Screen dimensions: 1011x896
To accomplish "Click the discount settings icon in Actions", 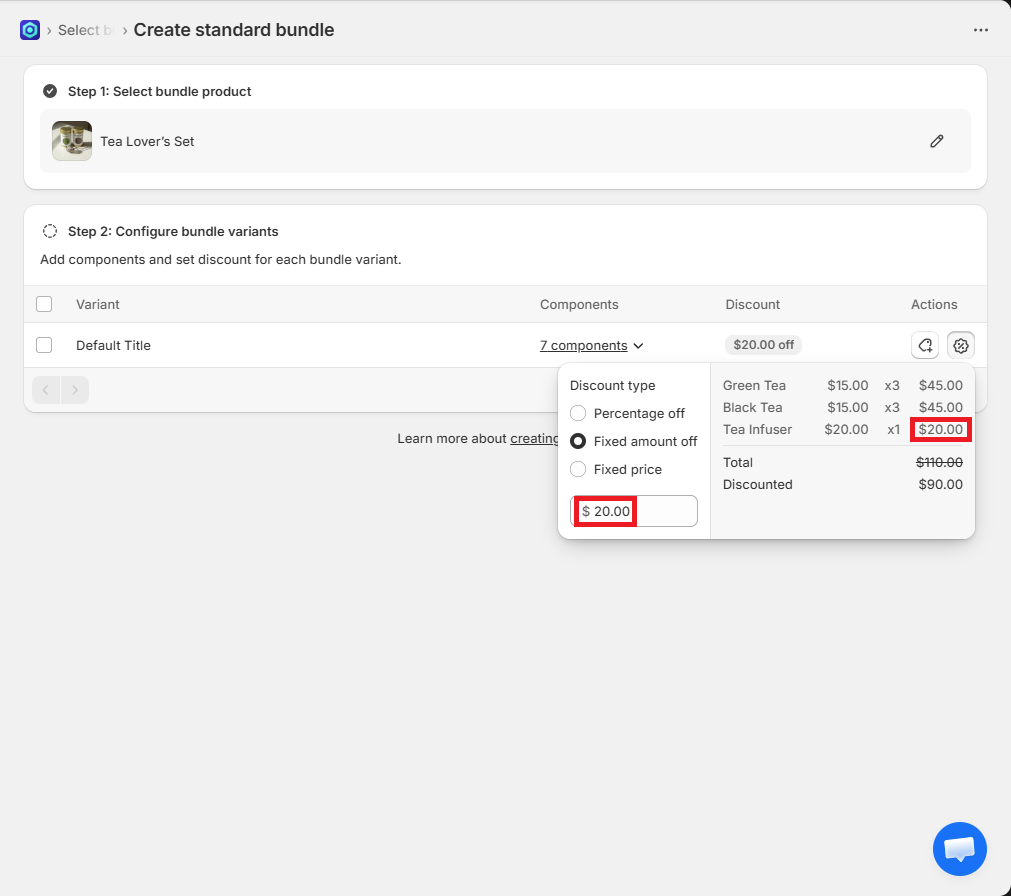I will pos(961,345).
